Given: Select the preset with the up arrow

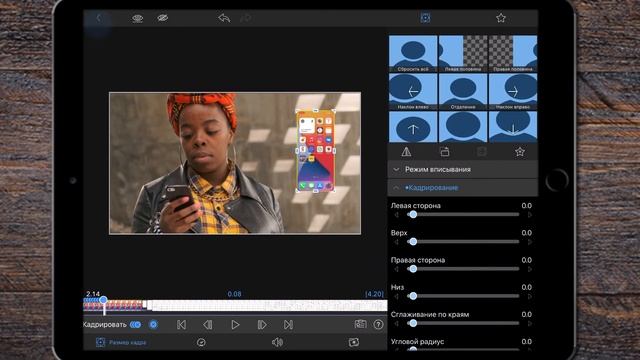Looking at the screenshot, I should pyautogui.click(x=413, y=127).
